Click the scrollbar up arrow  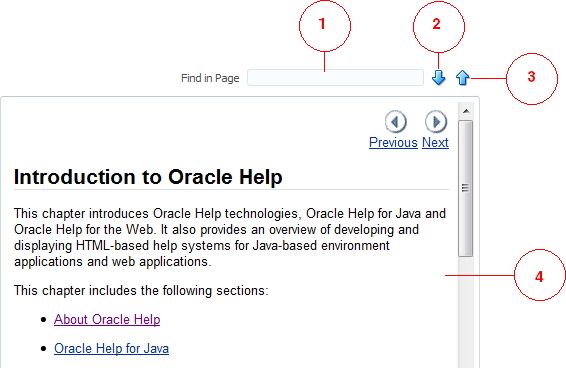466,111
